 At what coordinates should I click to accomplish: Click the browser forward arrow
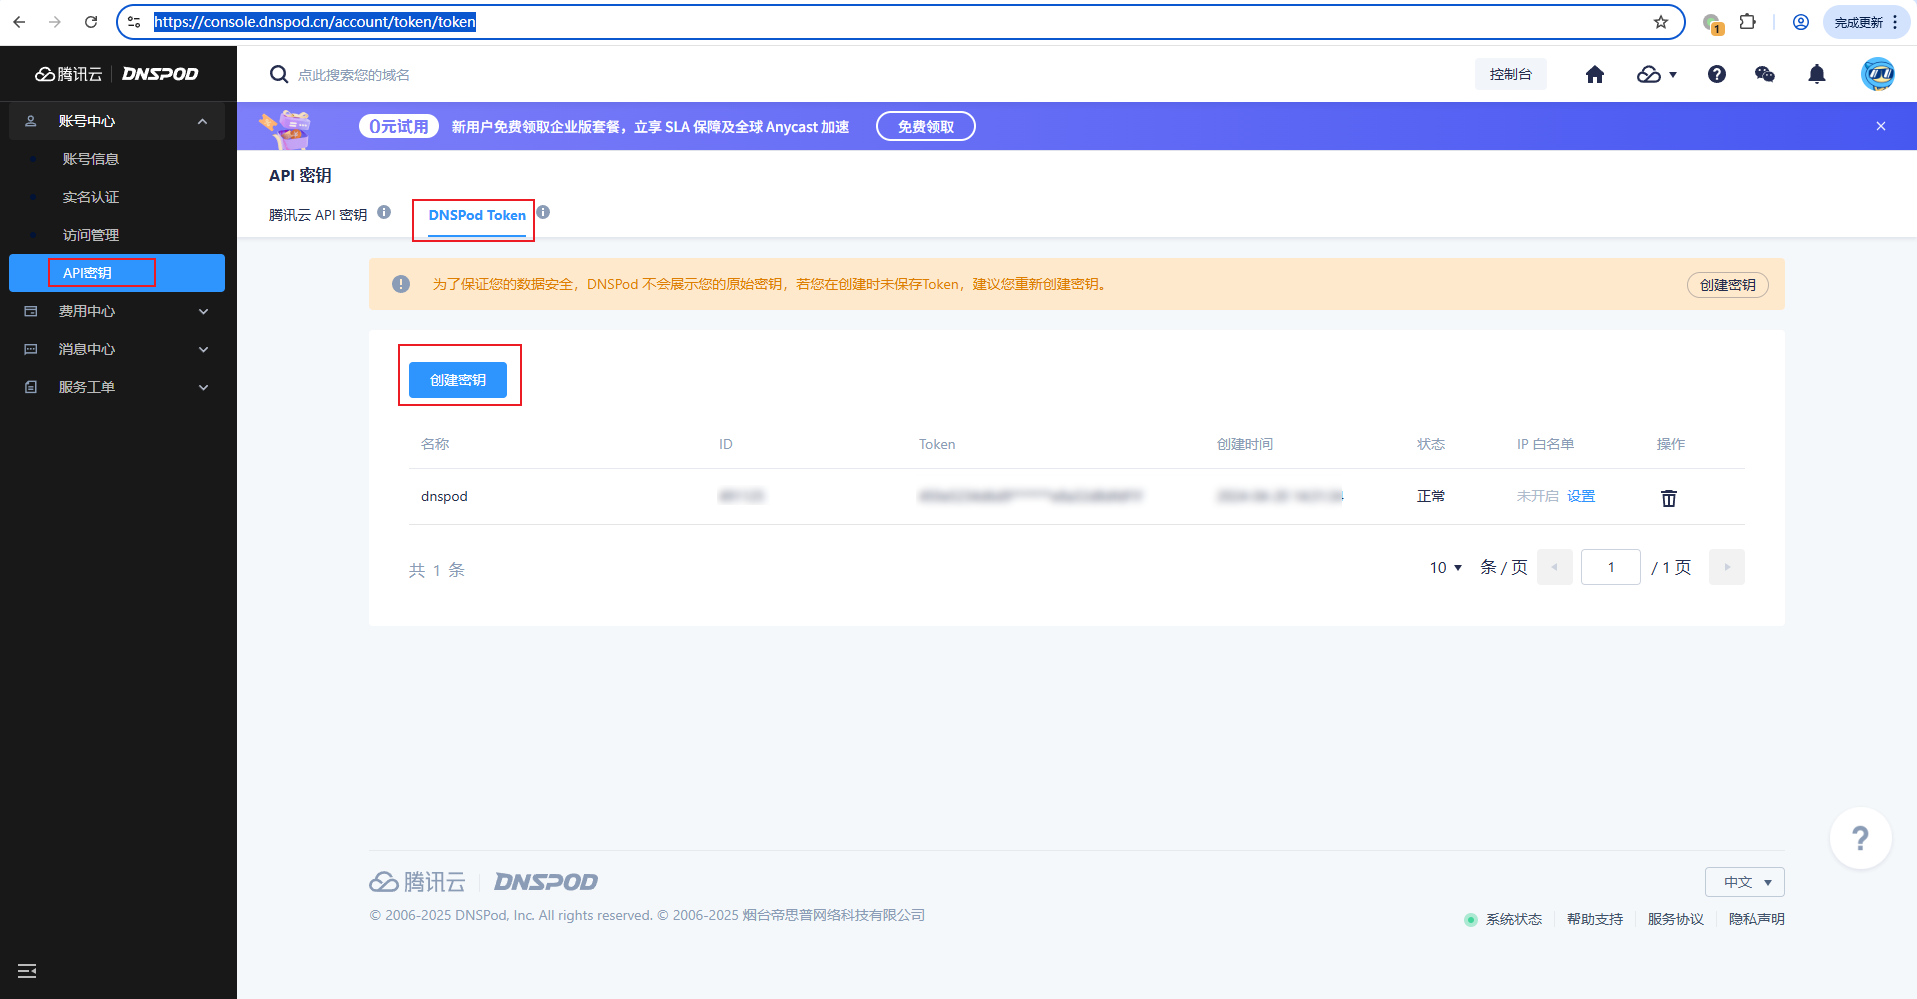click(x=55, y=22)
